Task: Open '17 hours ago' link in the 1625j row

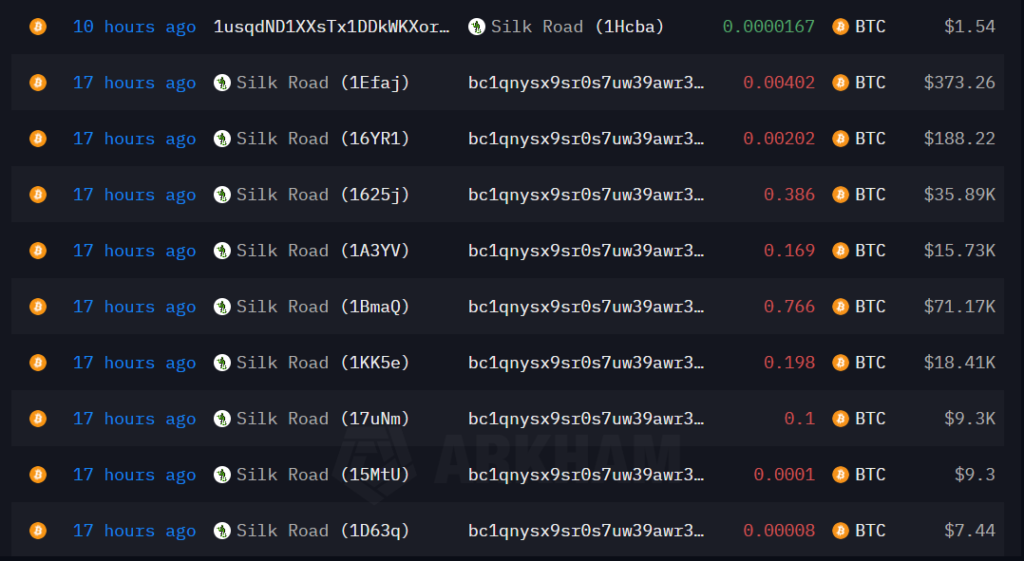Action: point(135,195)
